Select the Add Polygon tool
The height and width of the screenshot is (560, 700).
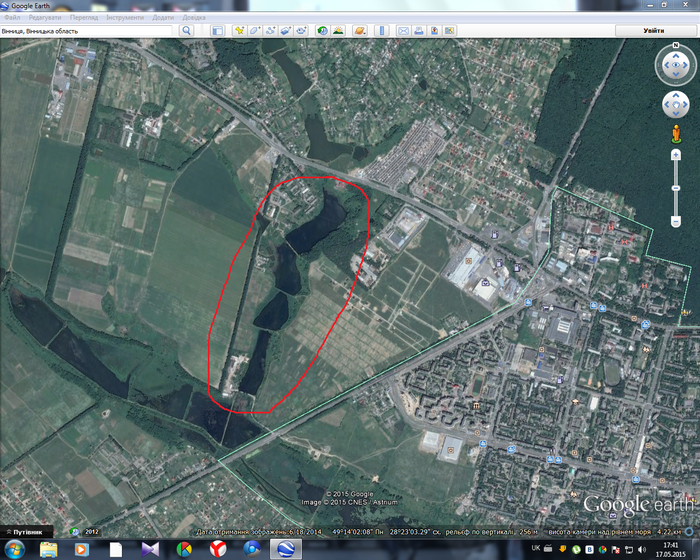tap(255, 30)
